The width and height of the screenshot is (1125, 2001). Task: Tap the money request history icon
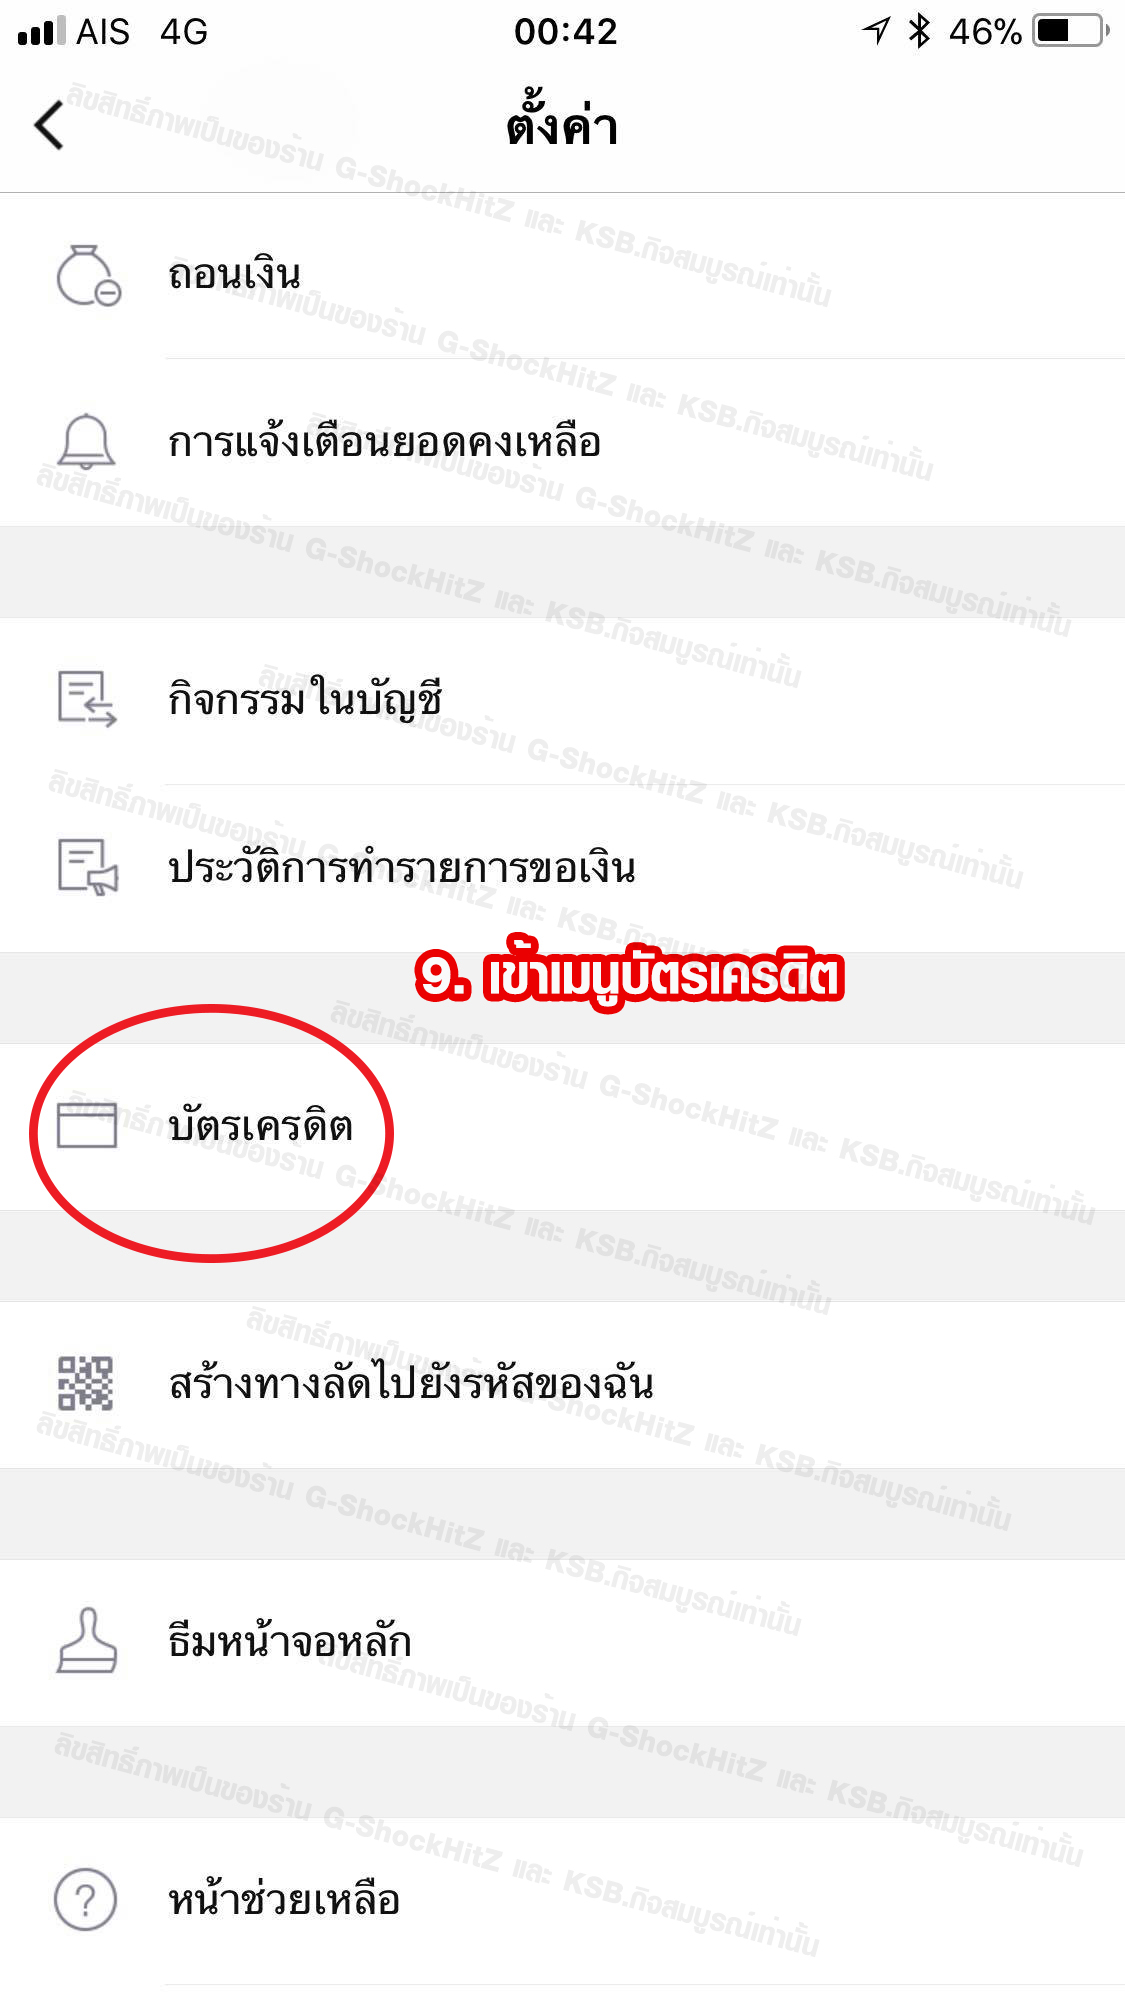87,866
